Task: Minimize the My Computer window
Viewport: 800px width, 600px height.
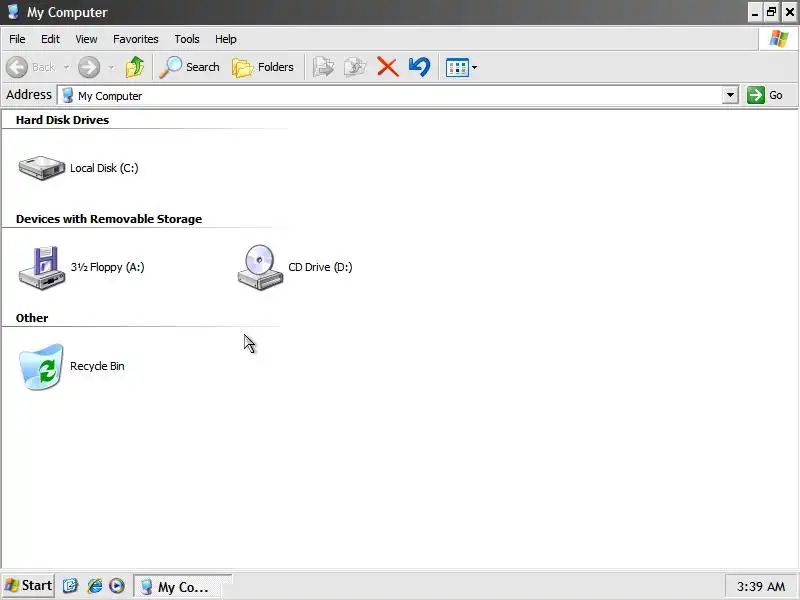Action: (755, 12)
